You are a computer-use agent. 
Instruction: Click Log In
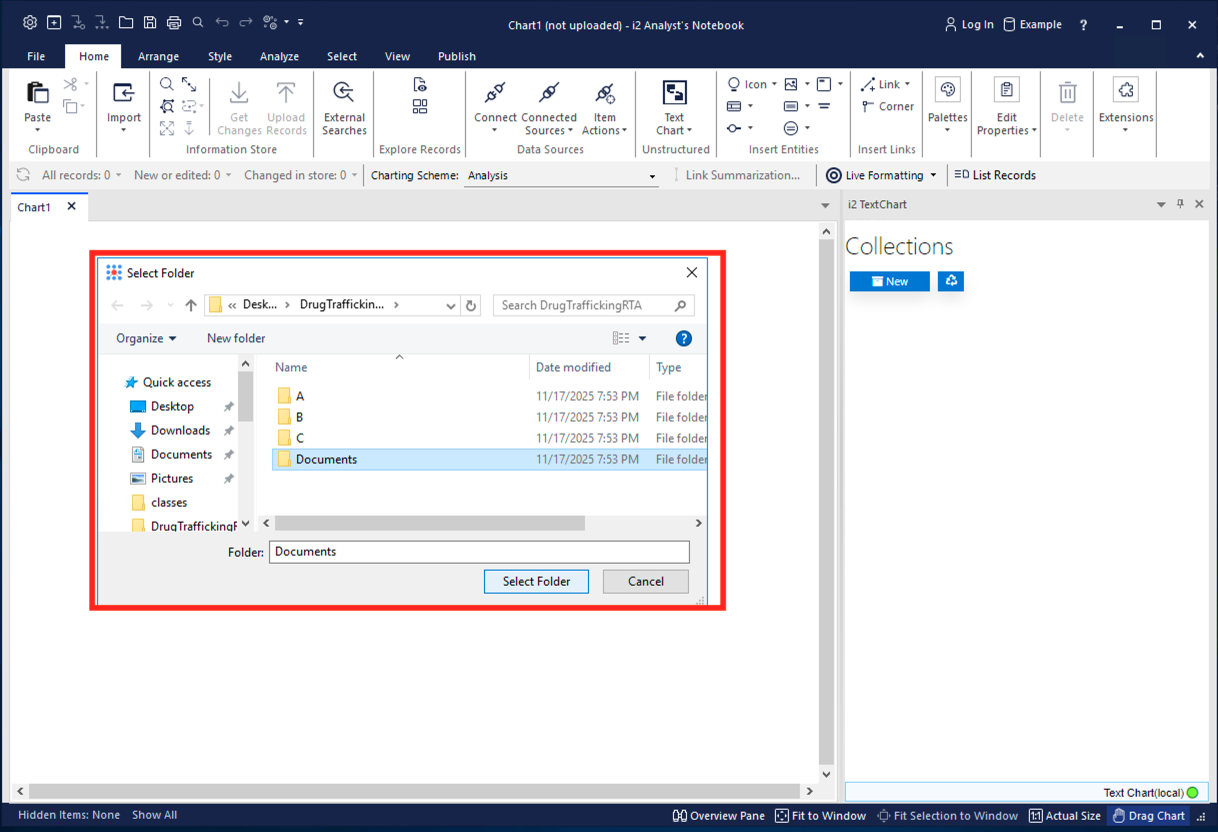(969, 25)
